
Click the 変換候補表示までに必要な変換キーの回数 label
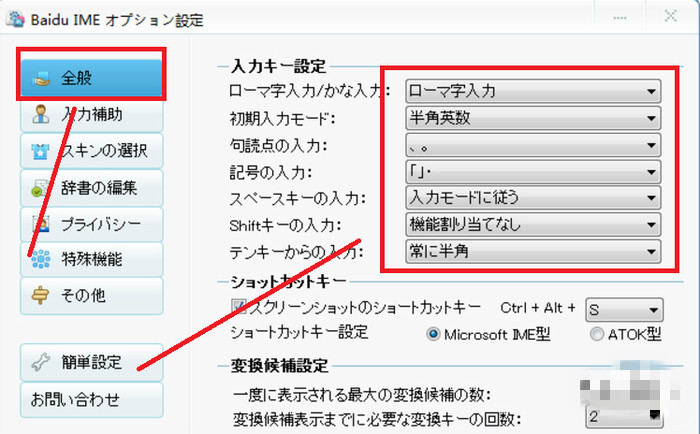tap(377, 419)
